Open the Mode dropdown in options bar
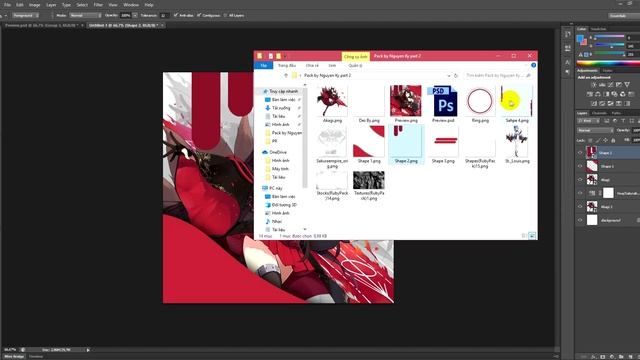The width and height of the screenshot is (640, 360). [85, 15]
